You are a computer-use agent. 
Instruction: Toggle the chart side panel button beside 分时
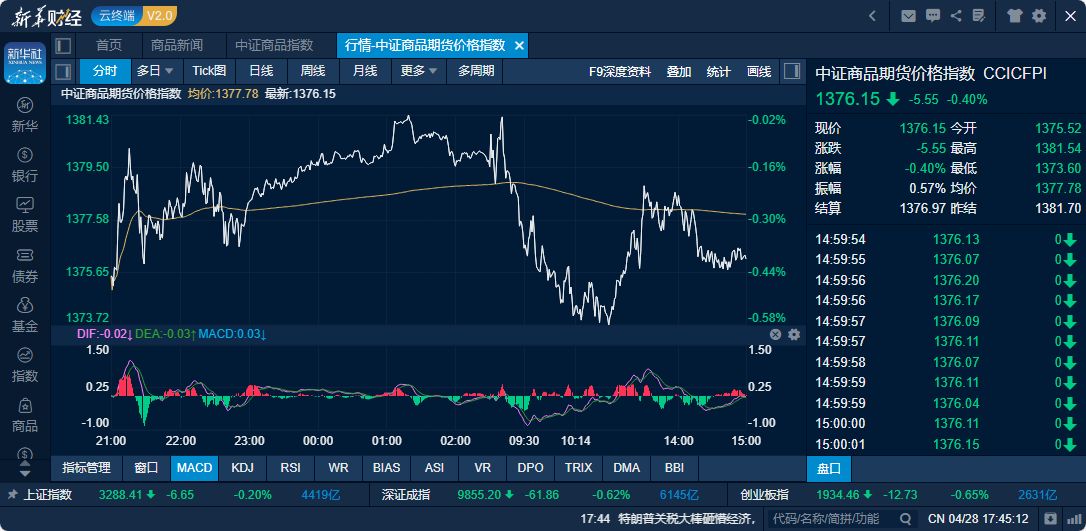click(x=63, y=71)
